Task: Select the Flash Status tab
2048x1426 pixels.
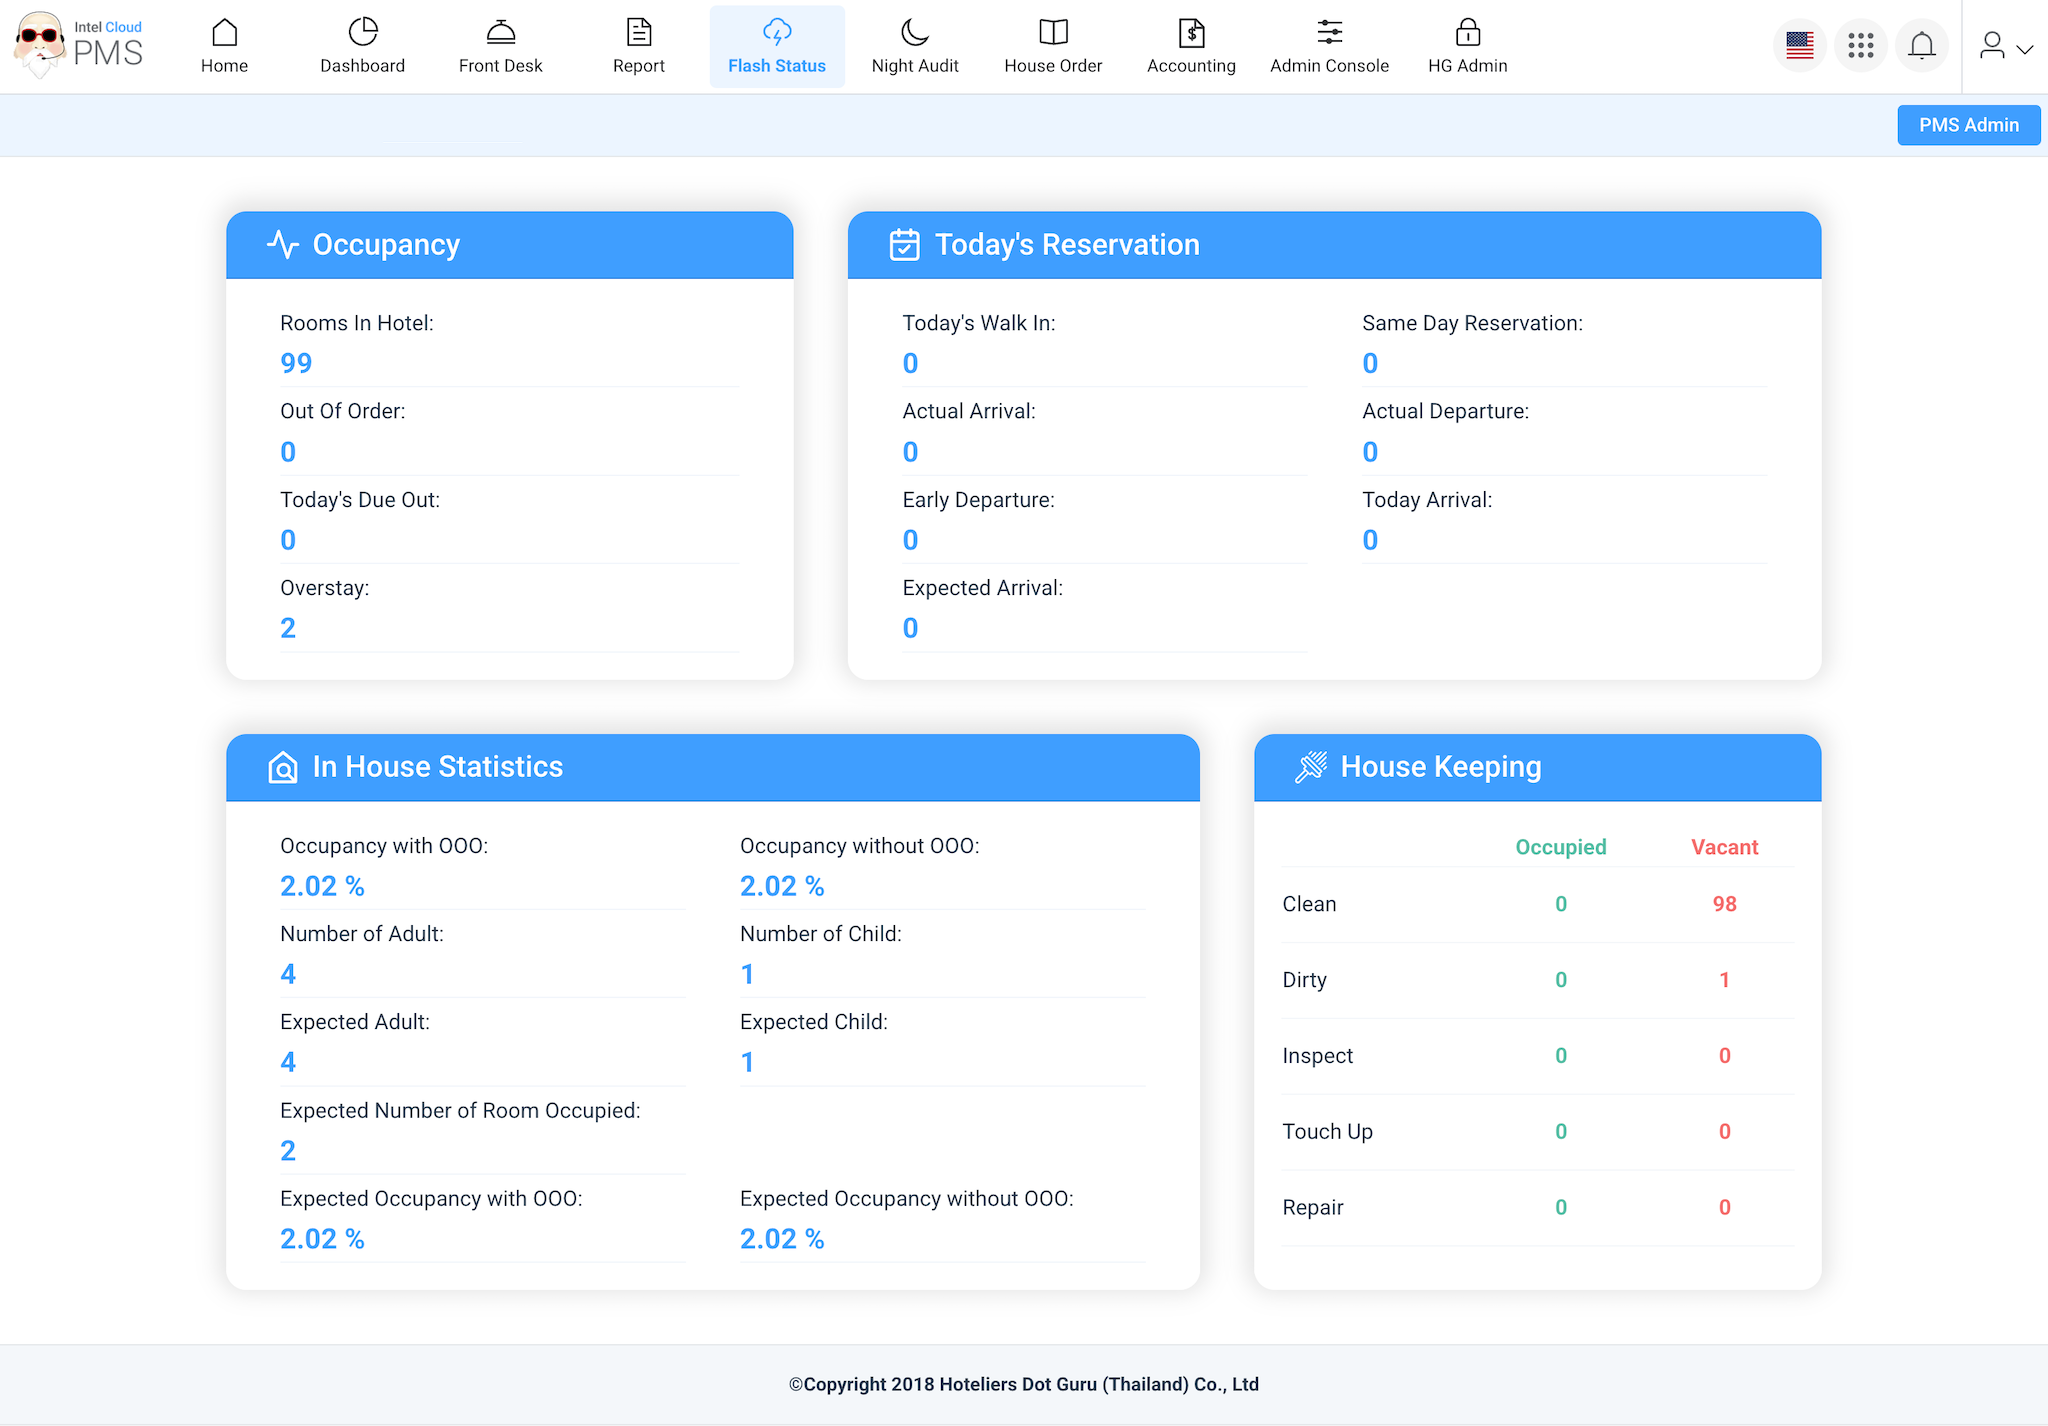Action: pyautogui.click(x=777, y=47)
